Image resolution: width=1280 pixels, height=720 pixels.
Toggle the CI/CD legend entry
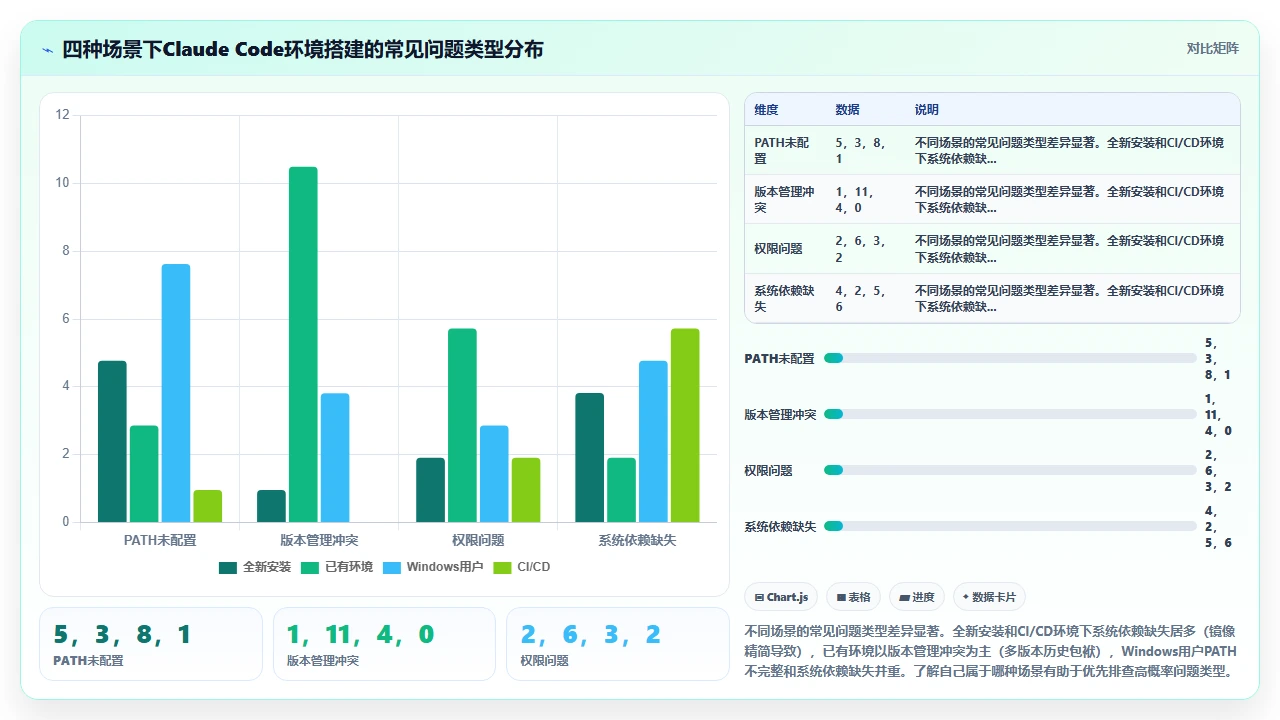coord(521,567)
